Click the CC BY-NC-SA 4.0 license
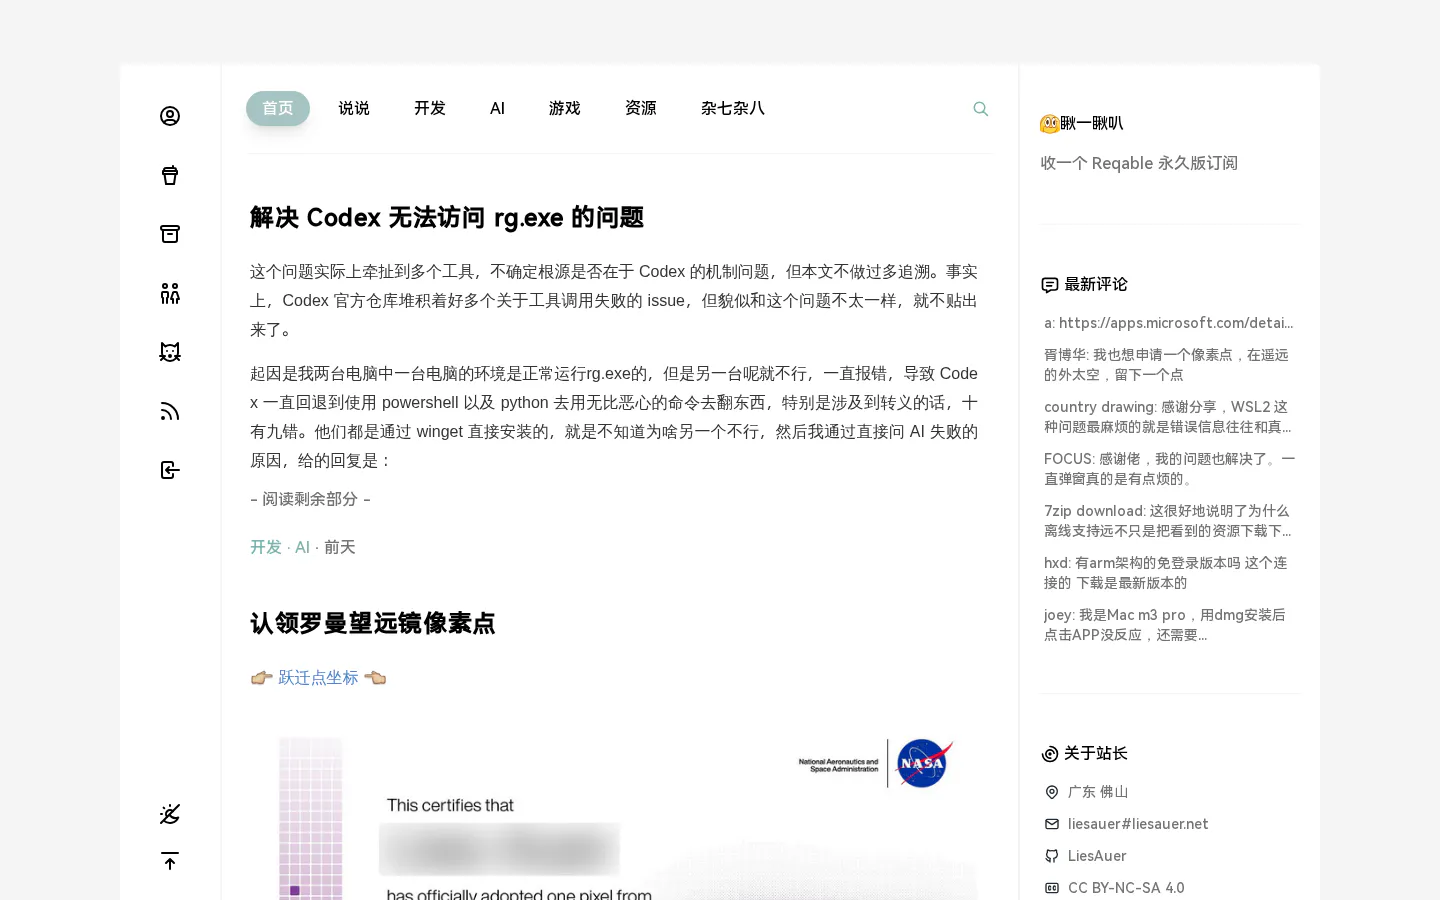Image resolution: width=1440 pixels, height=900 pixels. pyautogui.click(x=1126, y=888)
